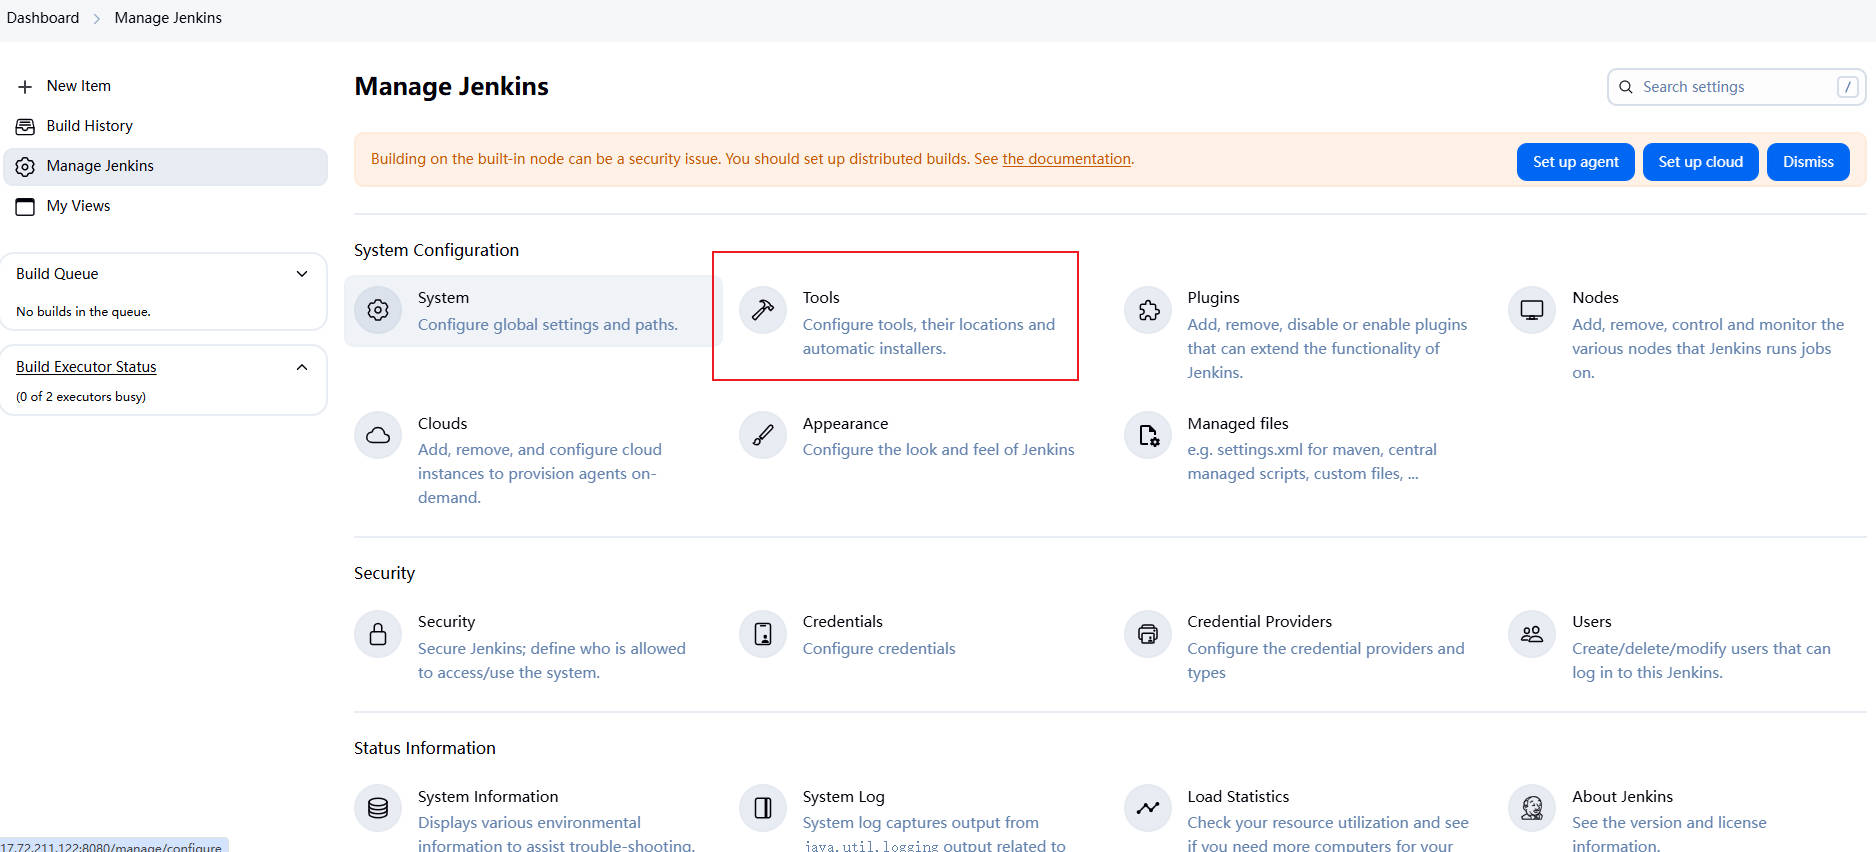The height and width of the screenshot is (852, 1876).
Task: Open the Plugins puzzle piece icon
Action: (x=1148, y=310)
